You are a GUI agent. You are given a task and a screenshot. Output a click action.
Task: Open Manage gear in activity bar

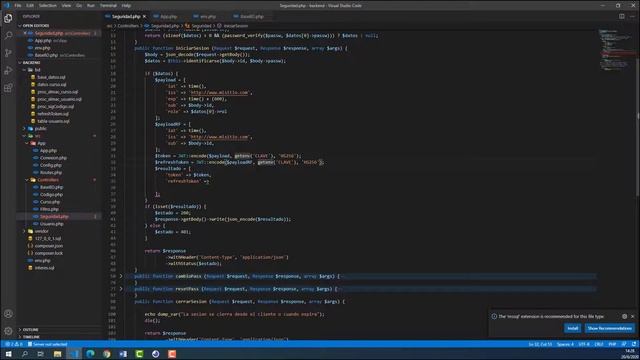8,331
